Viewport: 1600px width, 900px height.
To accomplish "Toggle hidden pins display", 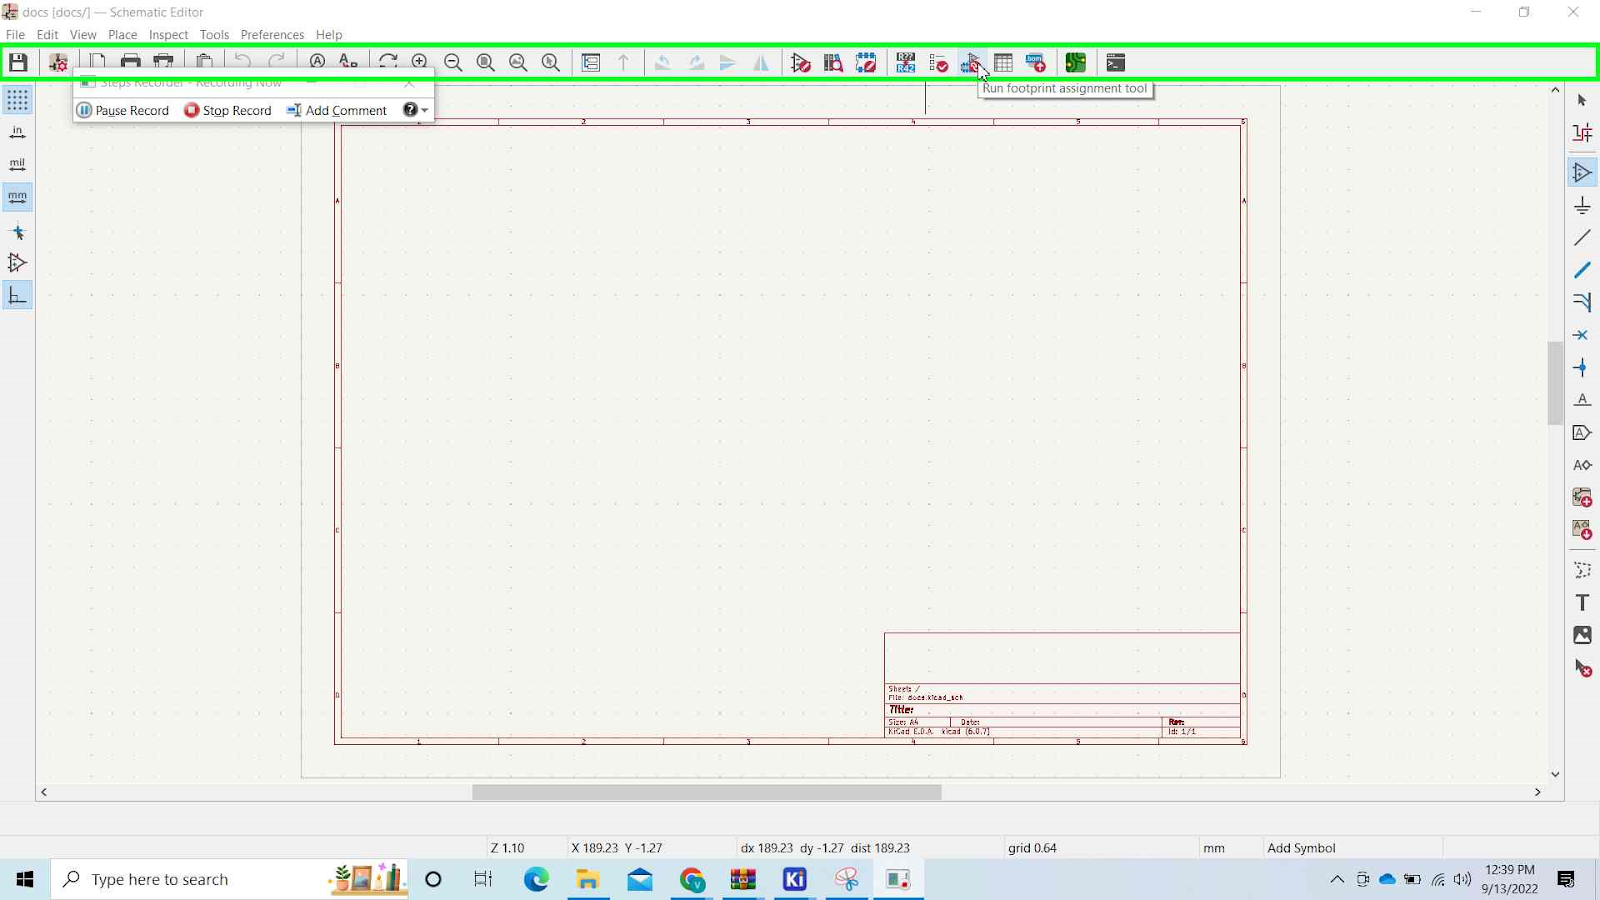I will click(x=17, y=263).
